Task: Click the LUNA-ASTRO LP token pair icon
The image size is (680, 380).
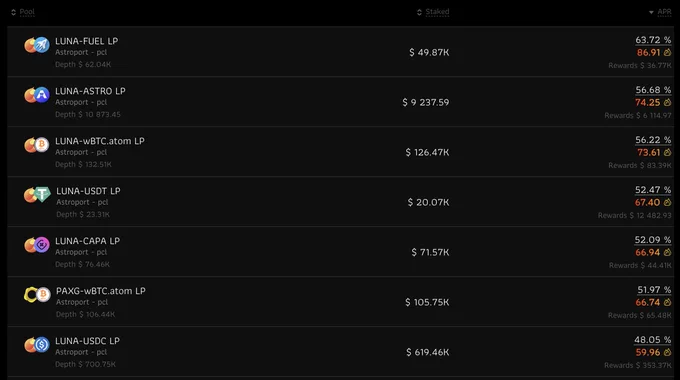Action: click(x=37, y=95)
